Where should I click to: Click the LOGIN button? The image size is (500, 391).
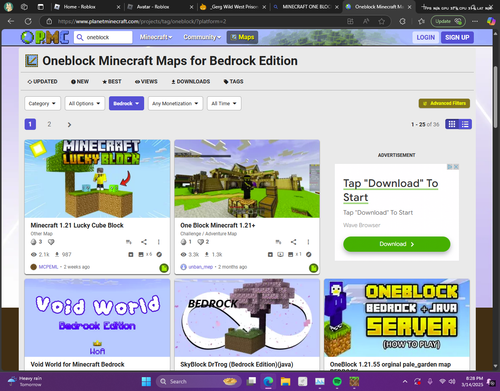point(426,37)
